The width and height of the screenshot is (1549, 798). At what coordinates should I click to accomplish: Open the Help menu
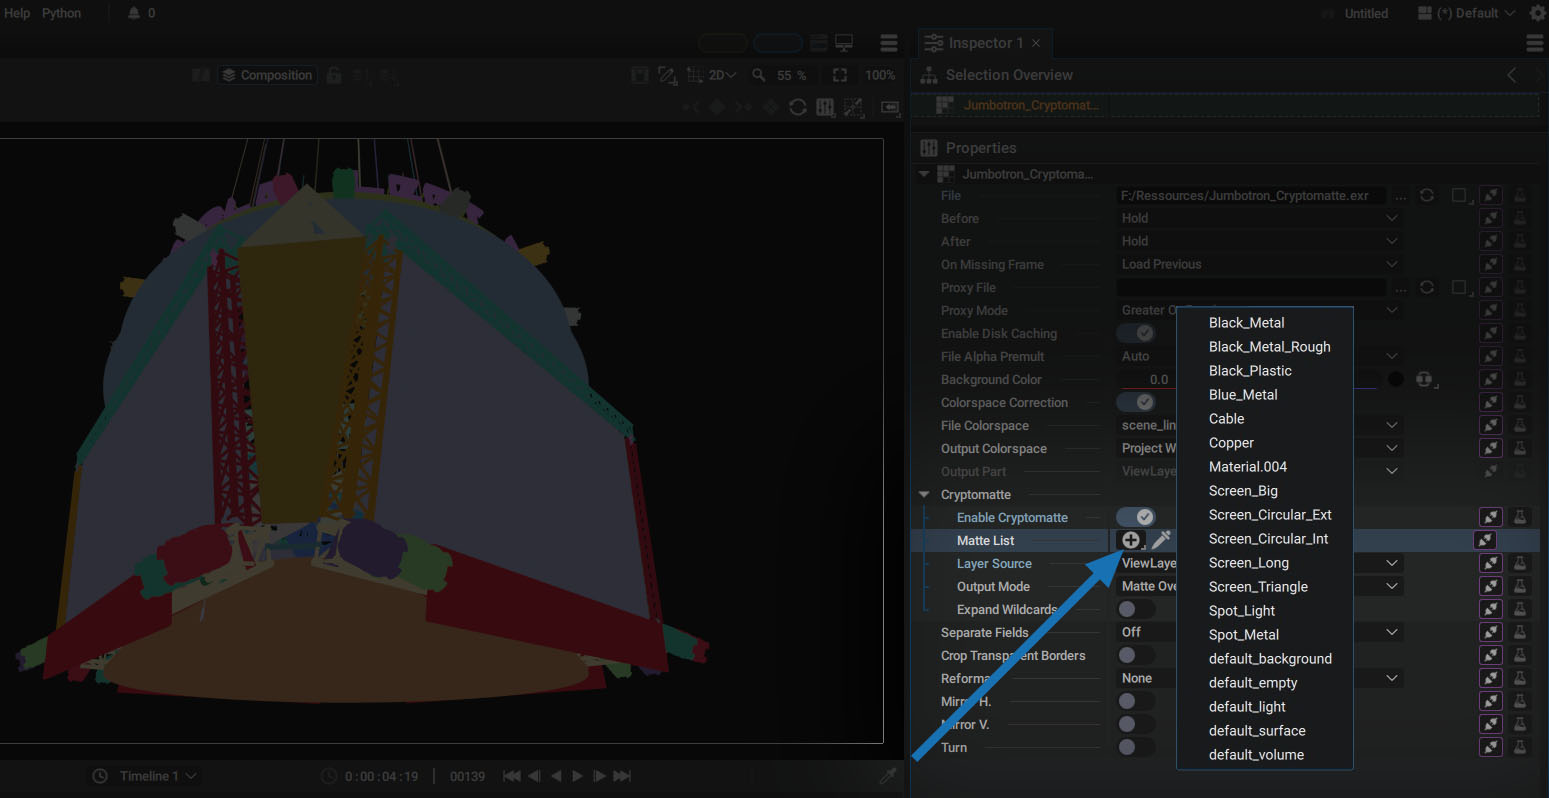pos(17,13)
